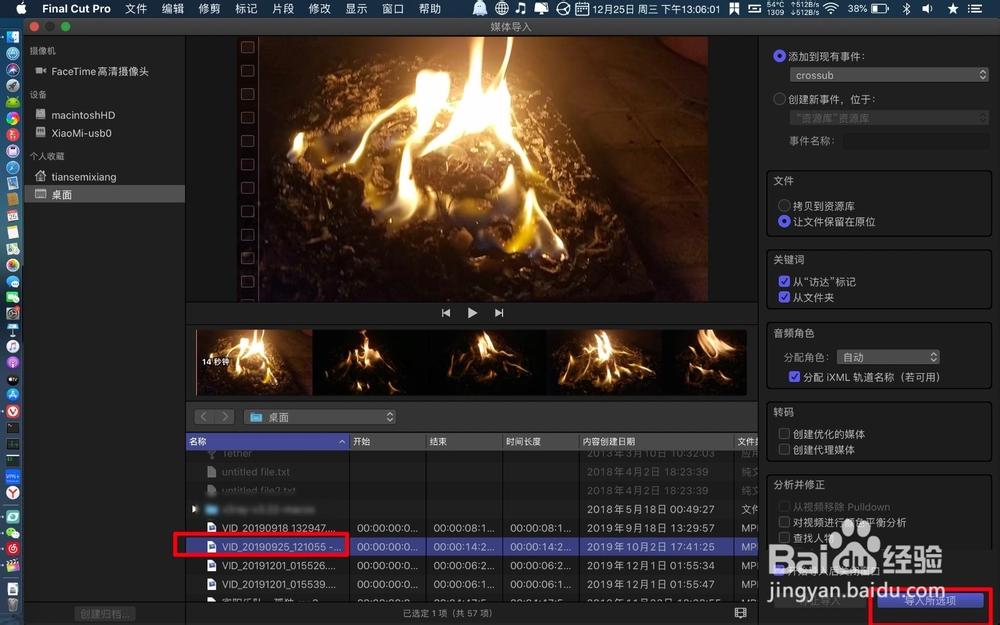Click the volume menu bar icon
Image resolution: width=1000 pixels, height=625 pixels.
[927, 8]
